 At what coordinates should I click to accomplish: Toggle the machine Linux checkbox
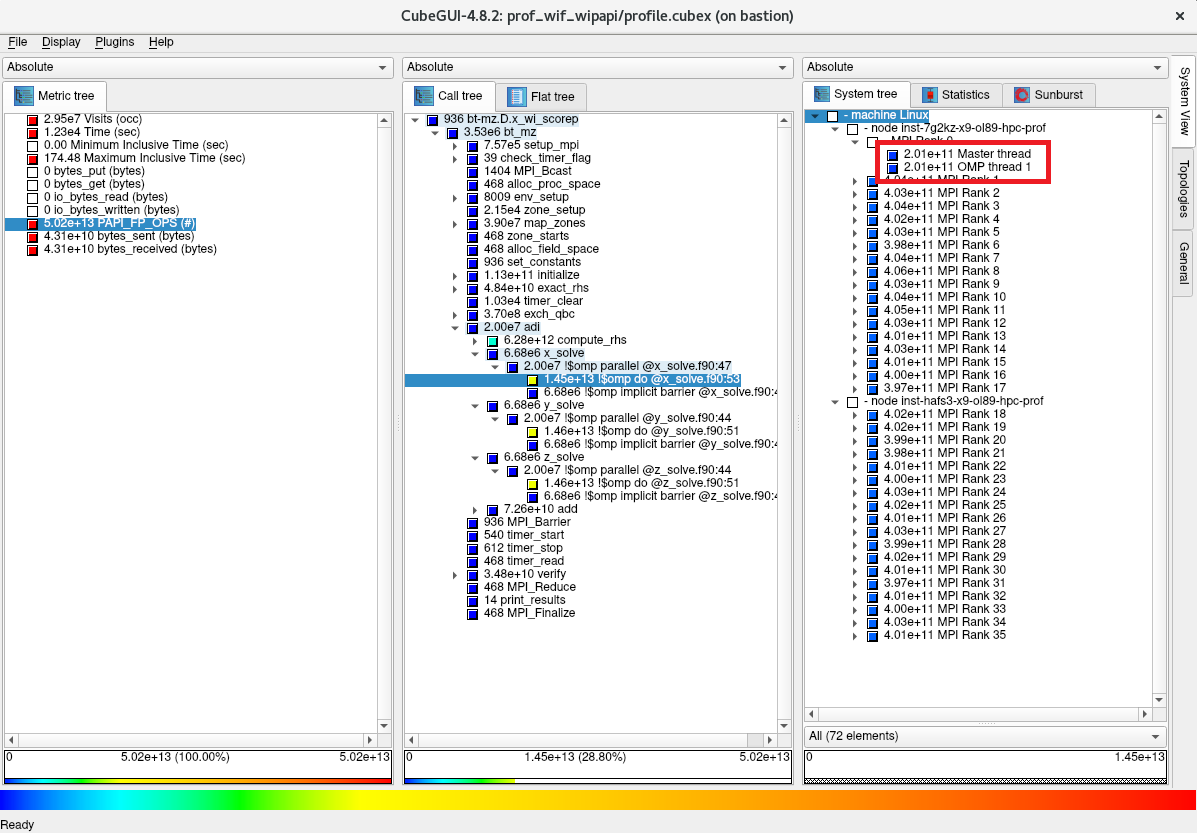[x=832, y=116]
